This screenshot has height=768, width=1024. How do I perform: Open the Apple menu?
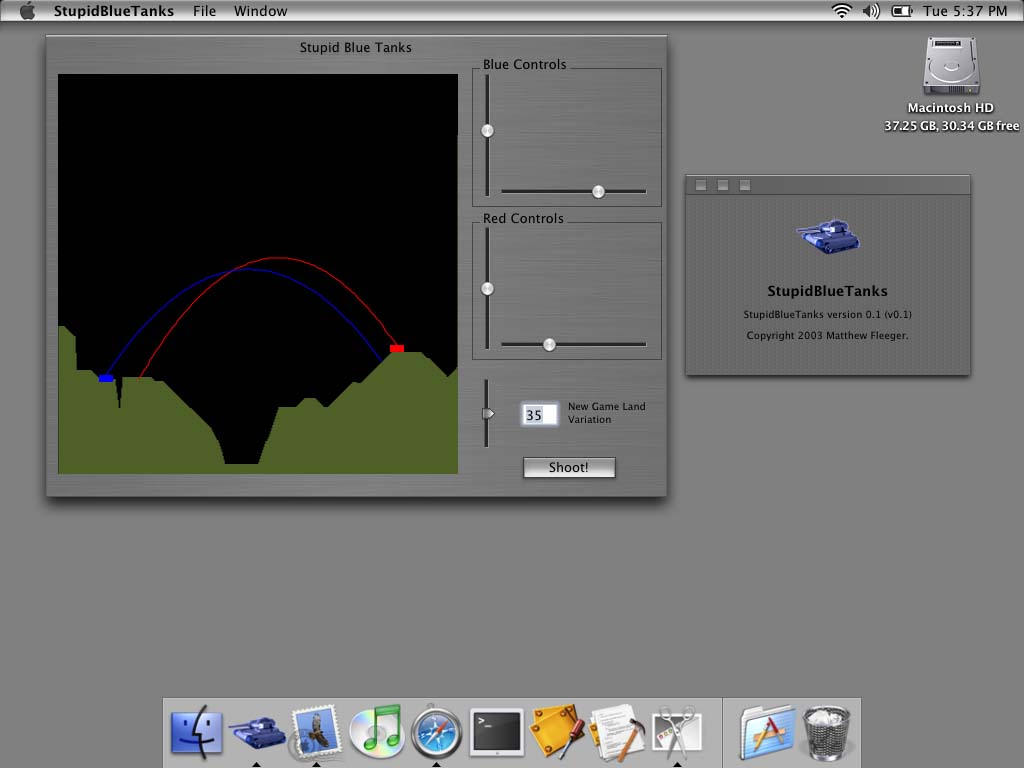click(27, 11)
